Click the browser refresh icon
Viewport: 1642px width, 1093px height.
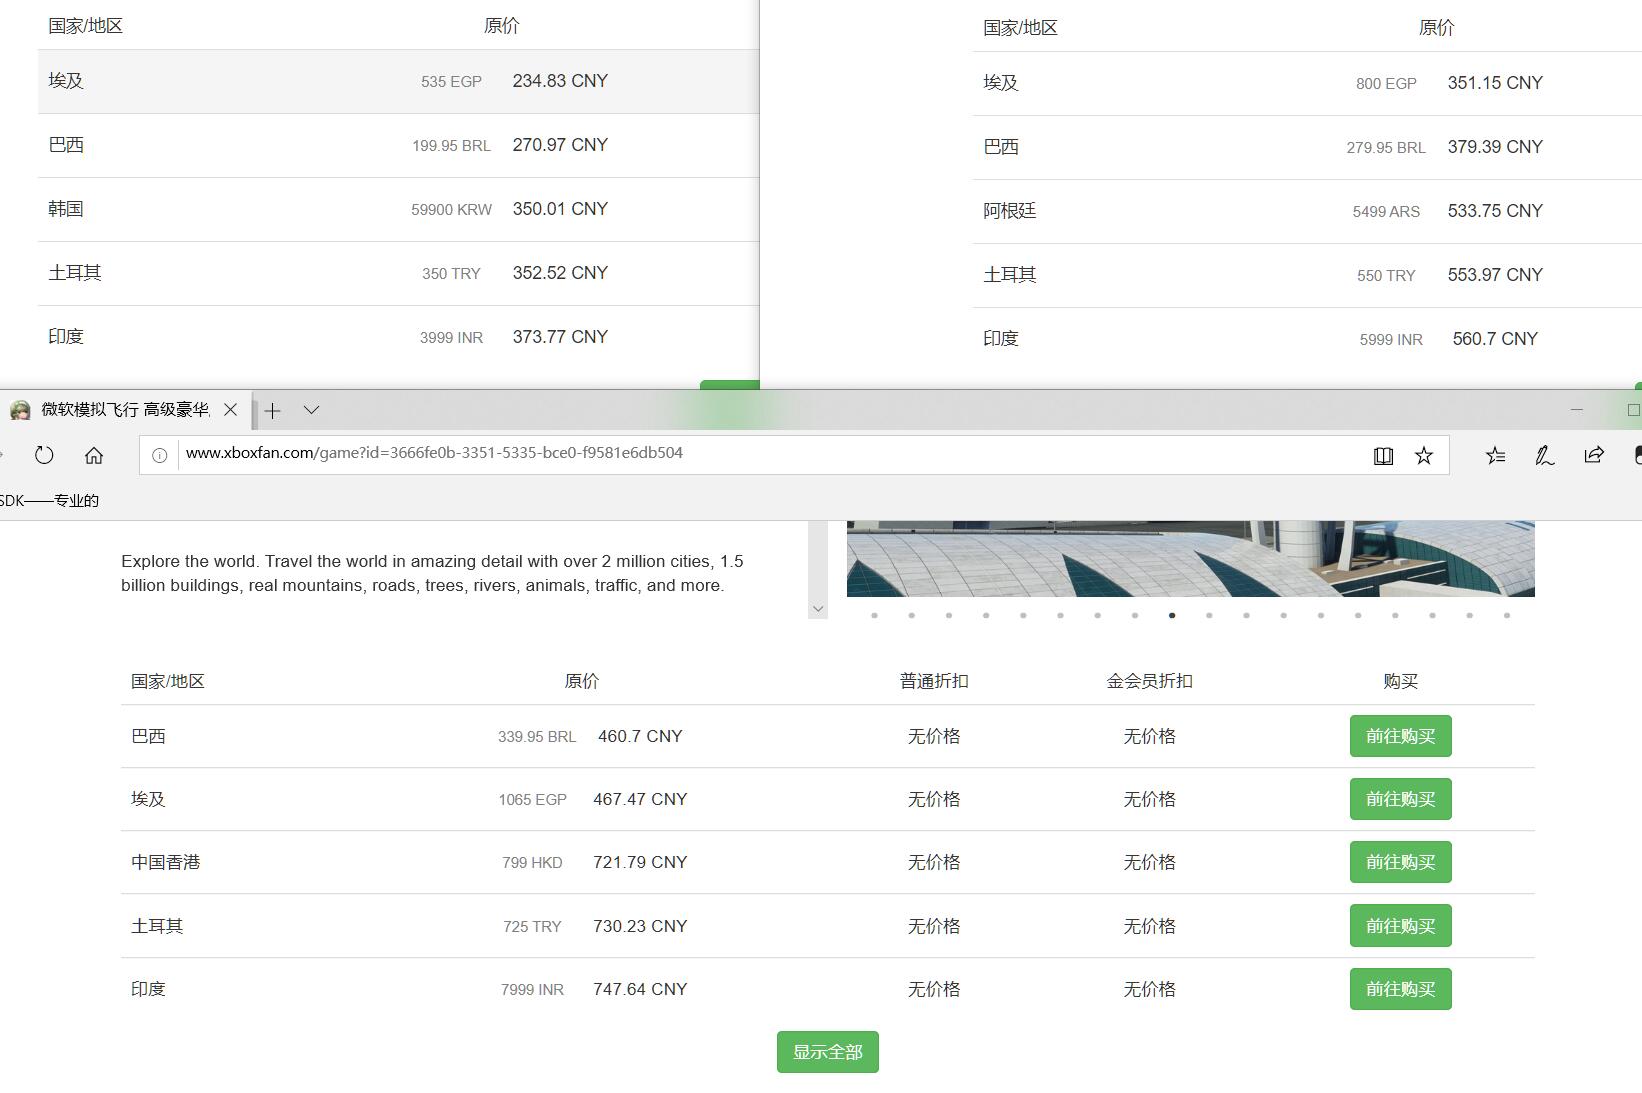tap(44, 455)
